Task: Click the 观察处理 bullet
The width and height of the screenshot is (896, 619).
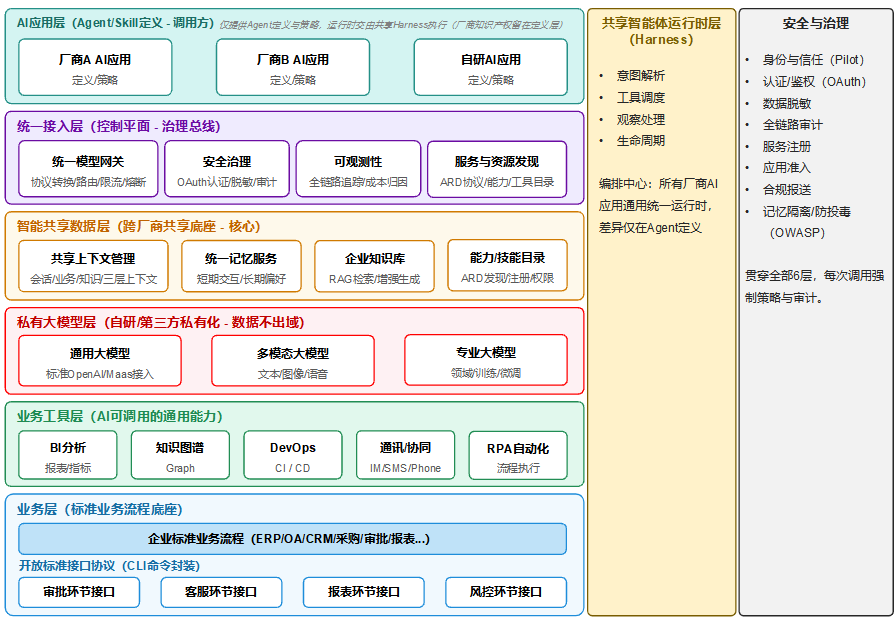Action: pyautogui.click(x=641, y=119)
